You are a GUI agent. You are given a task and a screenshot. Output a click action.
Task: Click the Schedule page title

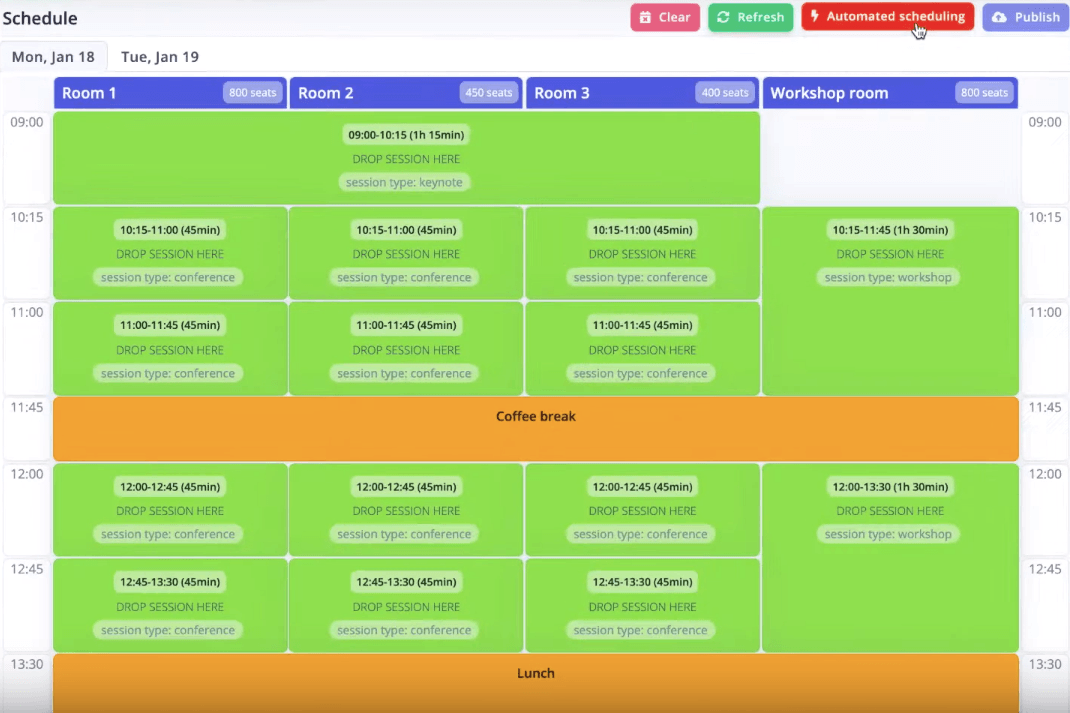[40, 18]
